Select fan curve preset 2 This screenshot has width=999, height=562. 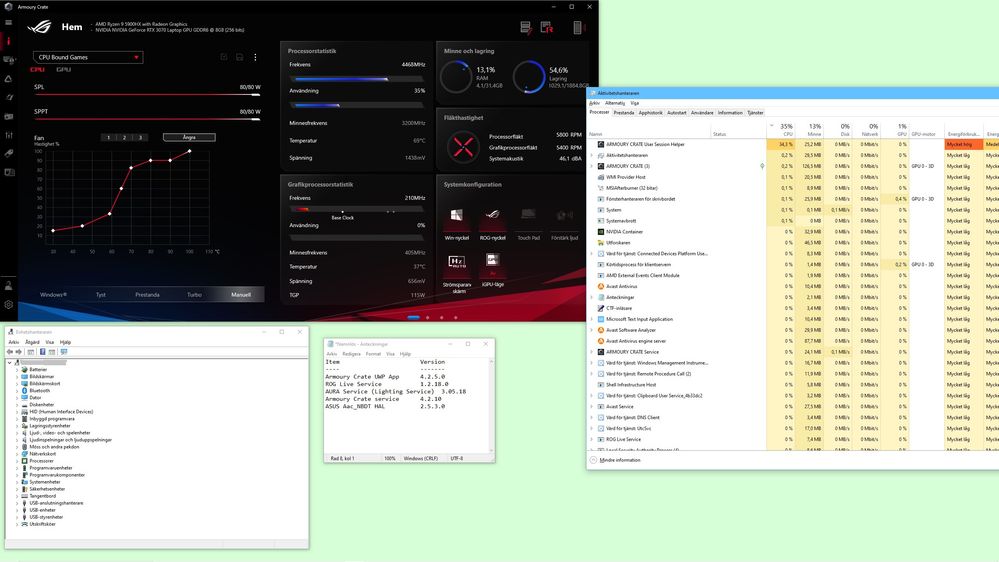pos(124,137)
